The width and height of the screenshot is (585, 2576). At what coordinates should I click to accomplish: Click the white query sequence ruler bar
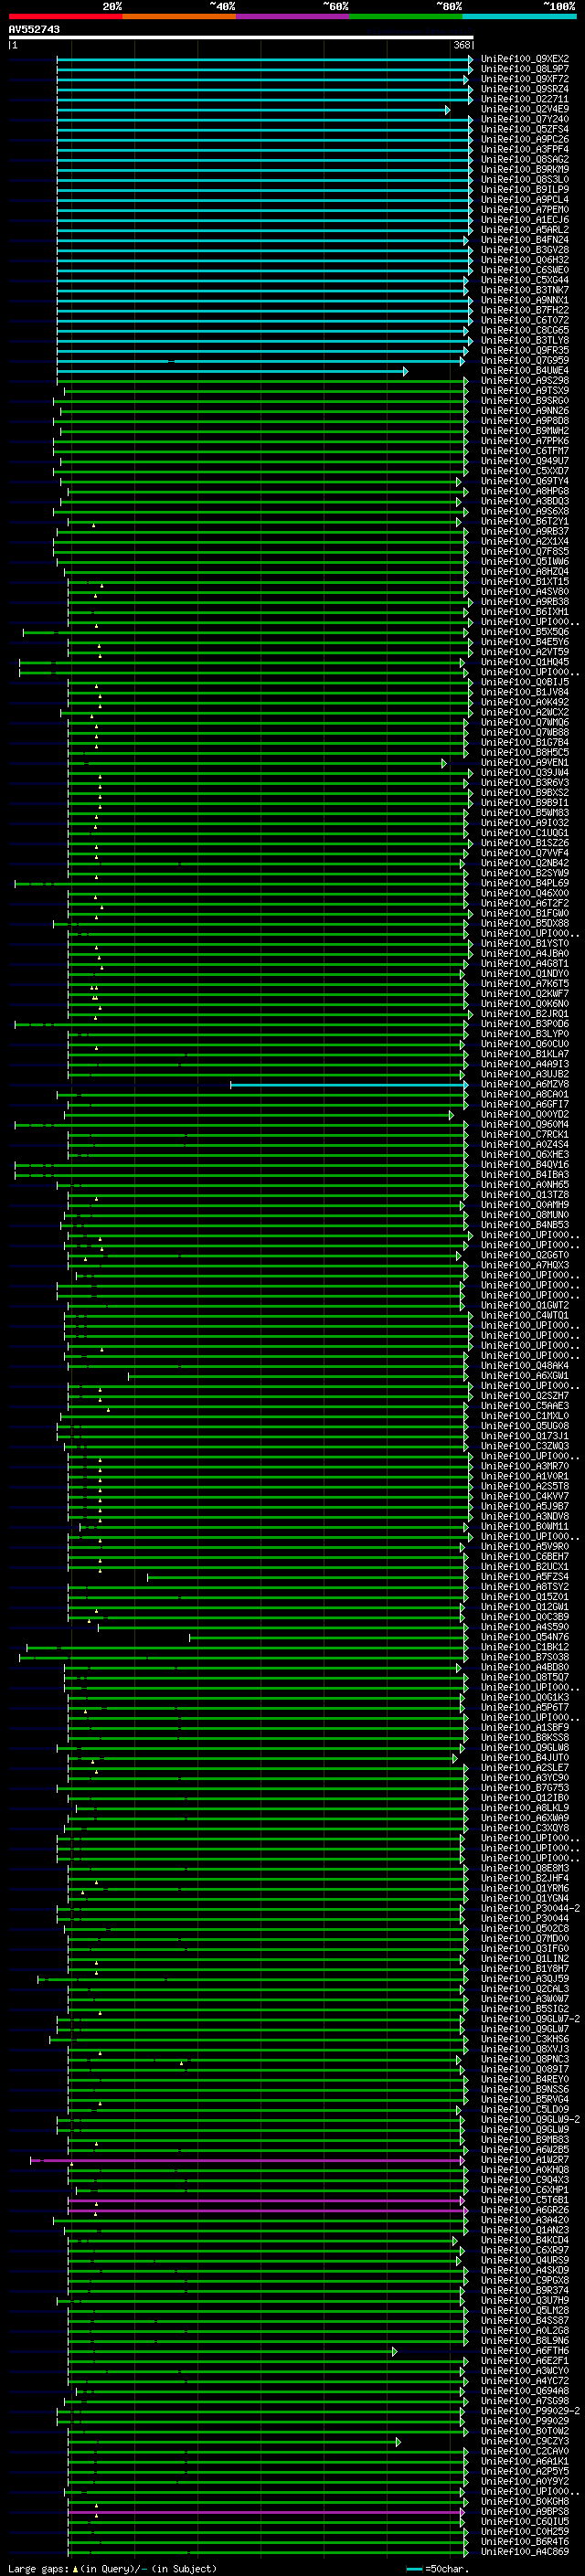click(241, 38)
